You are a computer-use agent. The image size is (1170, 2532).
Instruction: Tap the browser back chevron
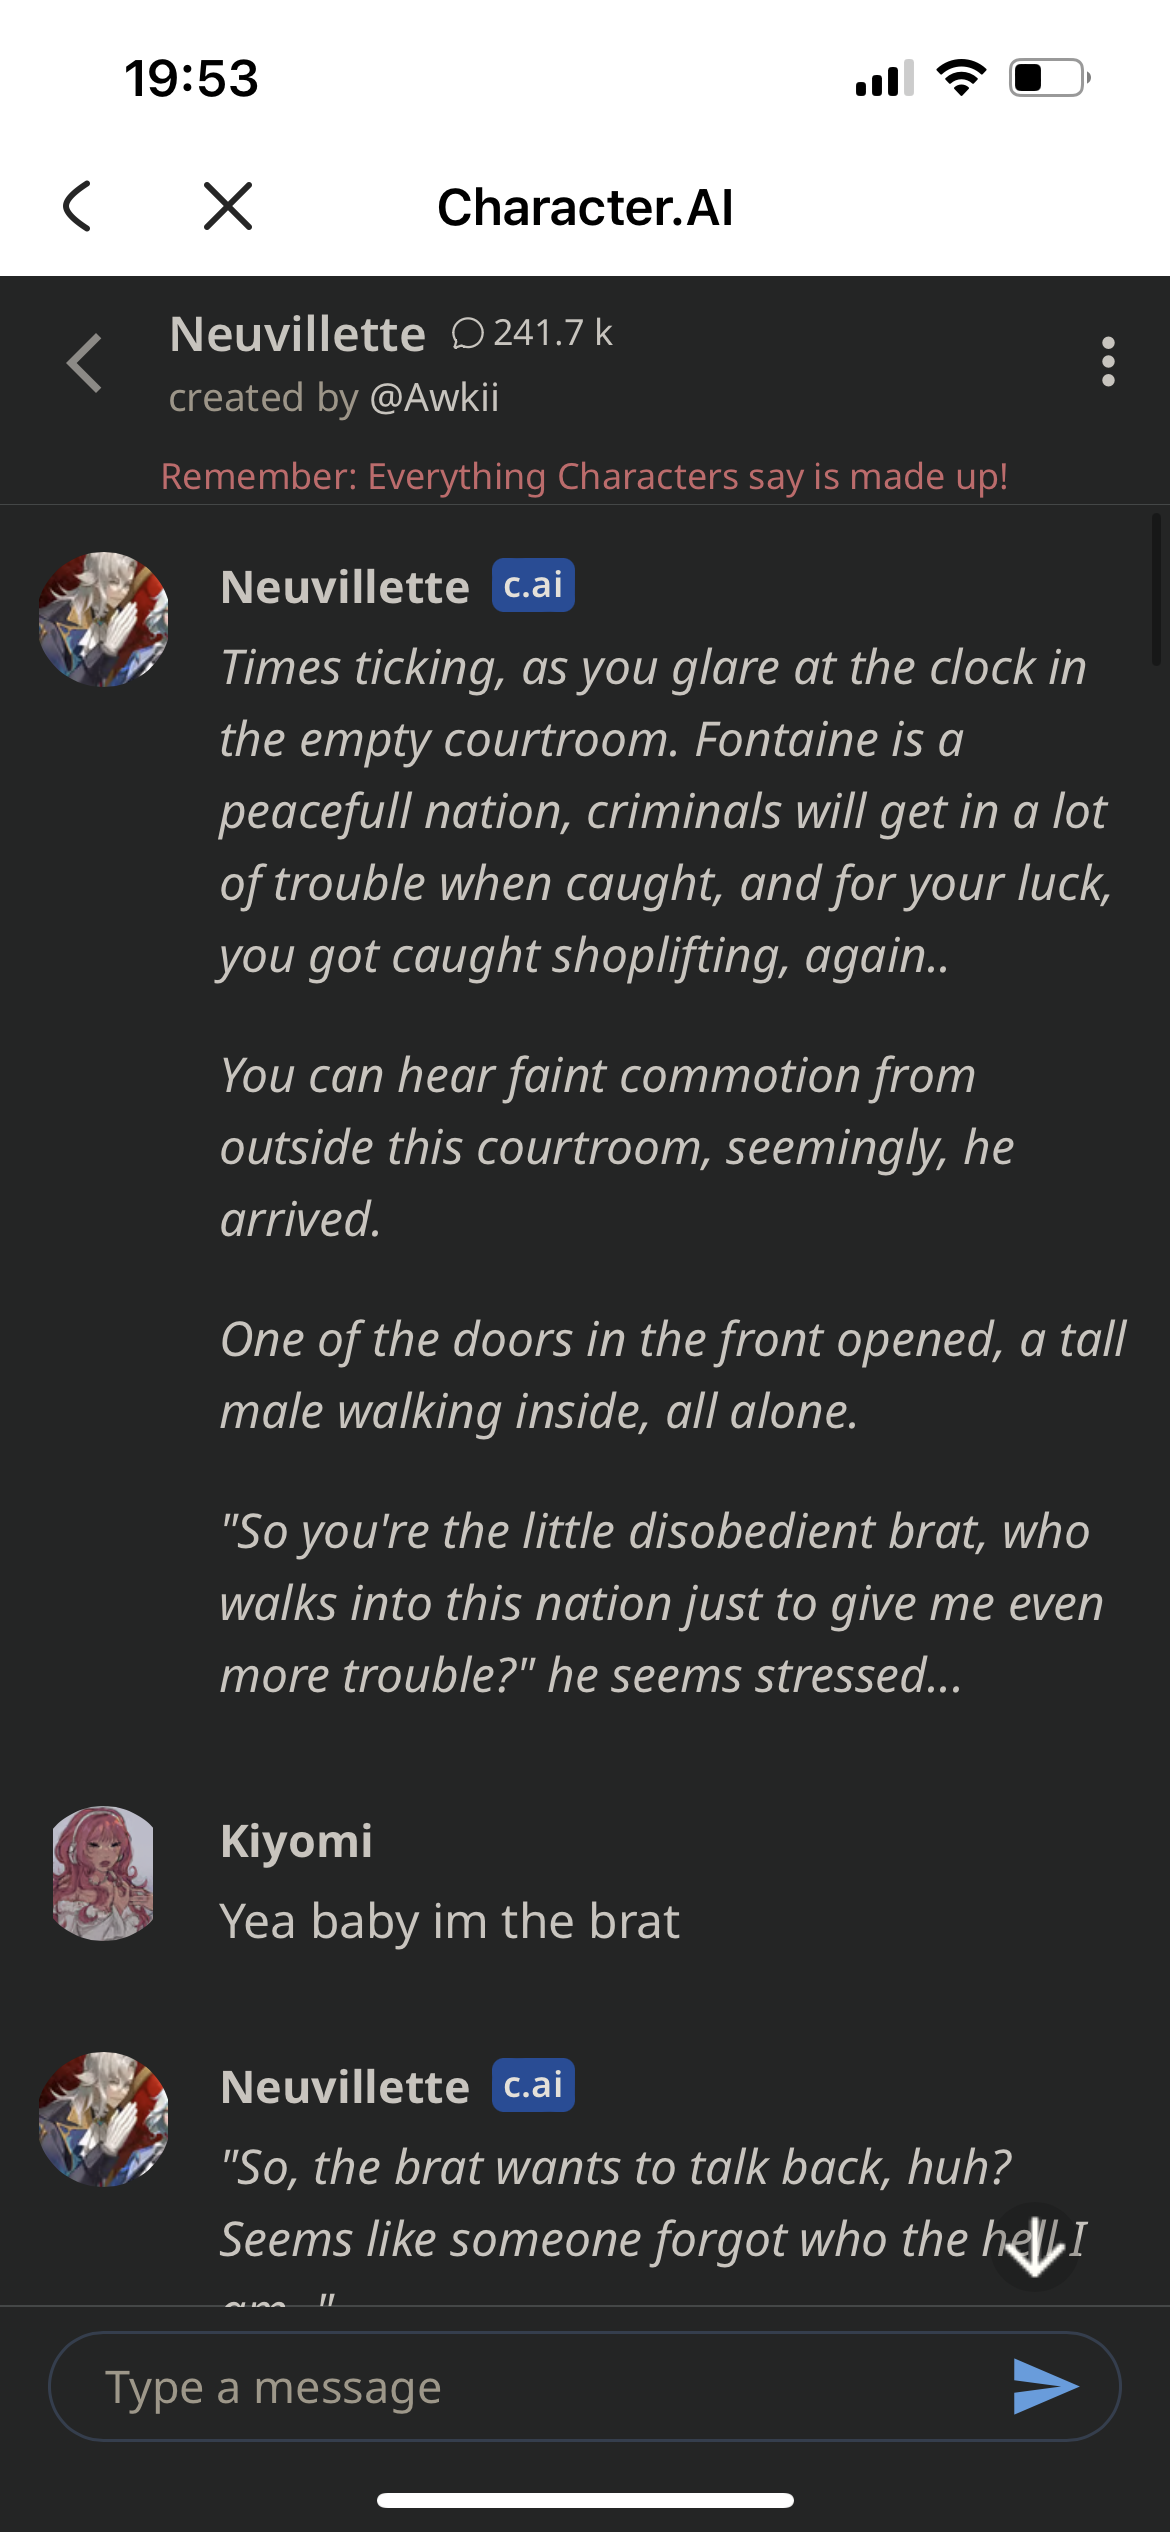click(x=77, y=207)
